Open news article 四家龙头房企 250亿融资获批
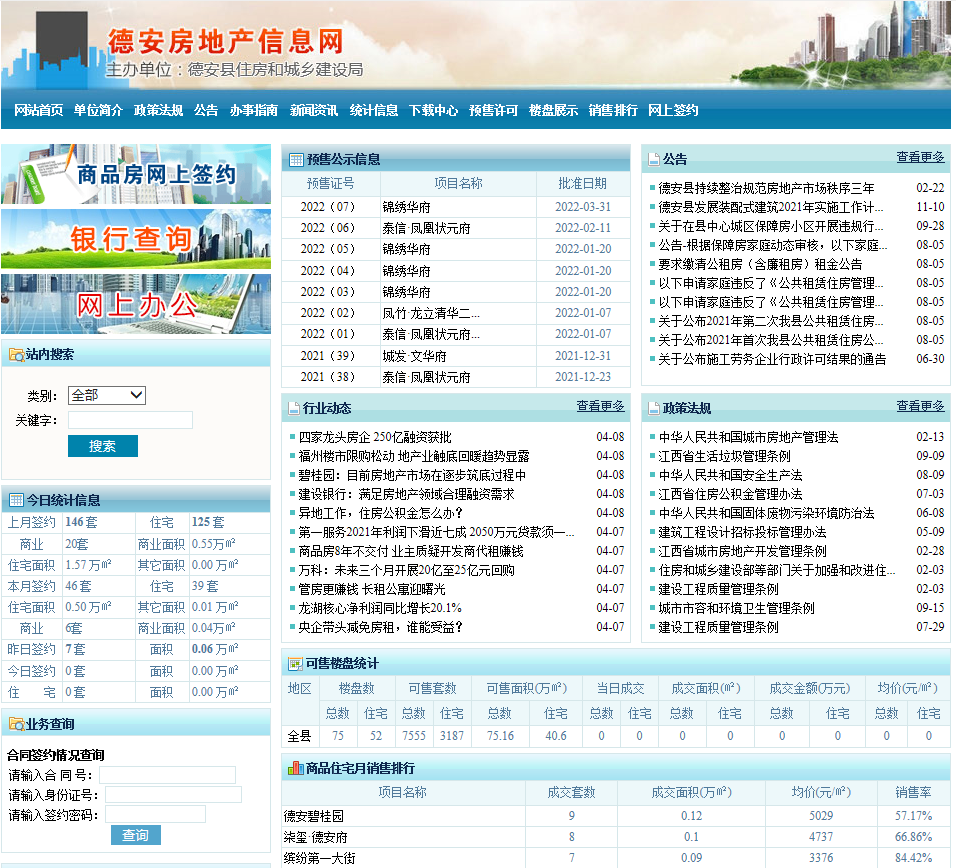The image size is (956, 868). click(x=375, y=437)
